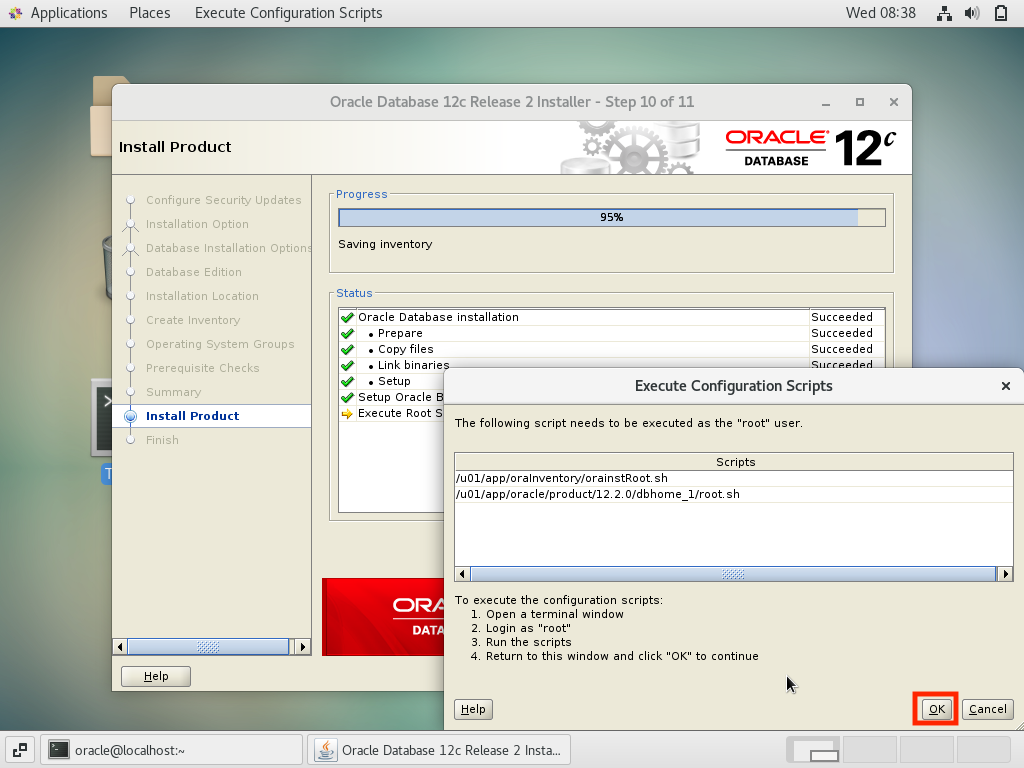Maximize the Oracle installer window
This screenshot has width=1024, height=768.
coord(860,103)
